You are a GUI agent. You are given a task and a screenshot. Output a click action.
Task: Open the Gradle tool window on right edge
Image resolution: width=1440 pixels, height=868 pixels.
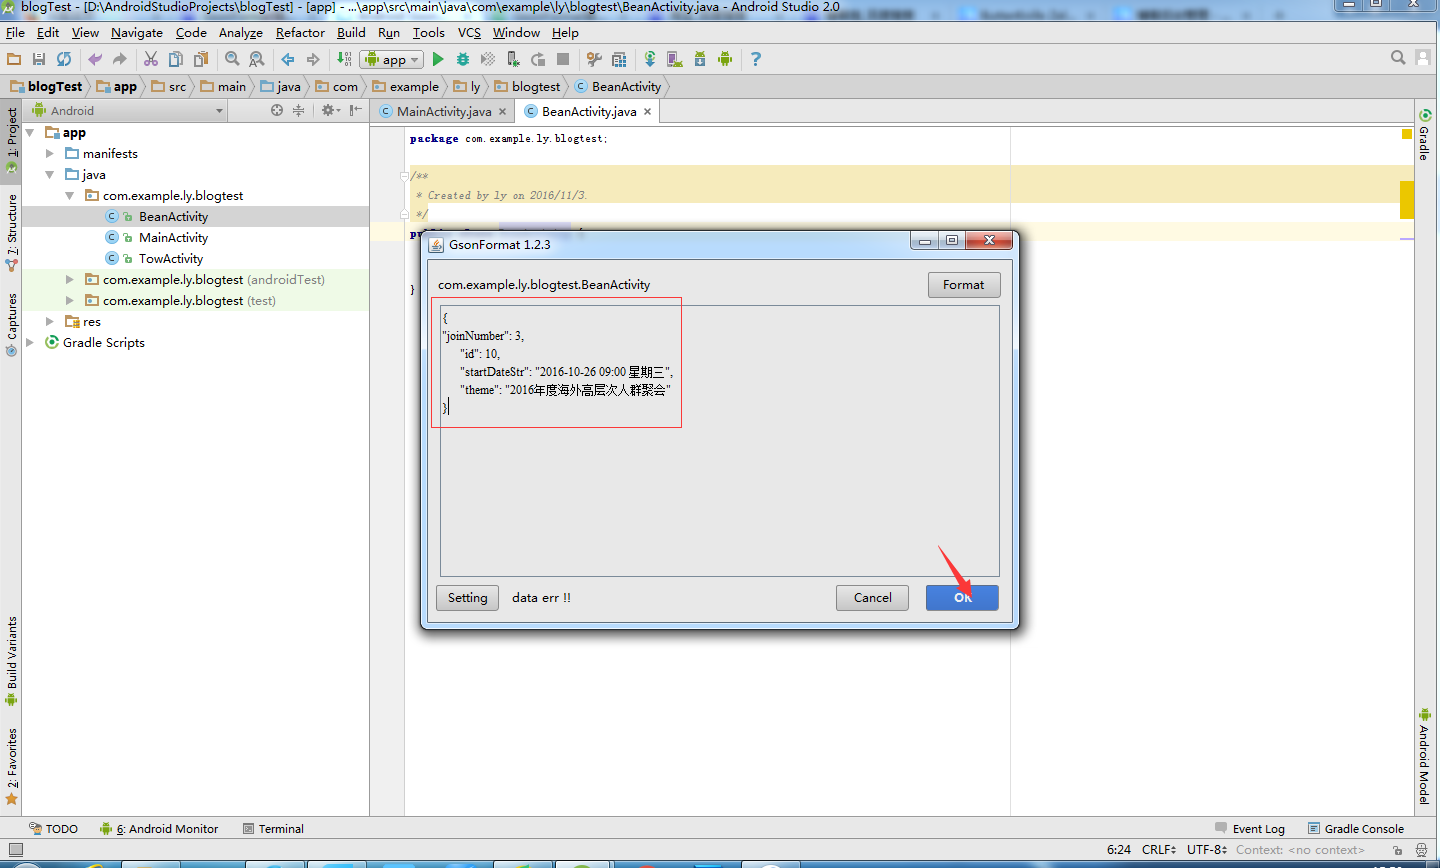(x=1424, y=135)
